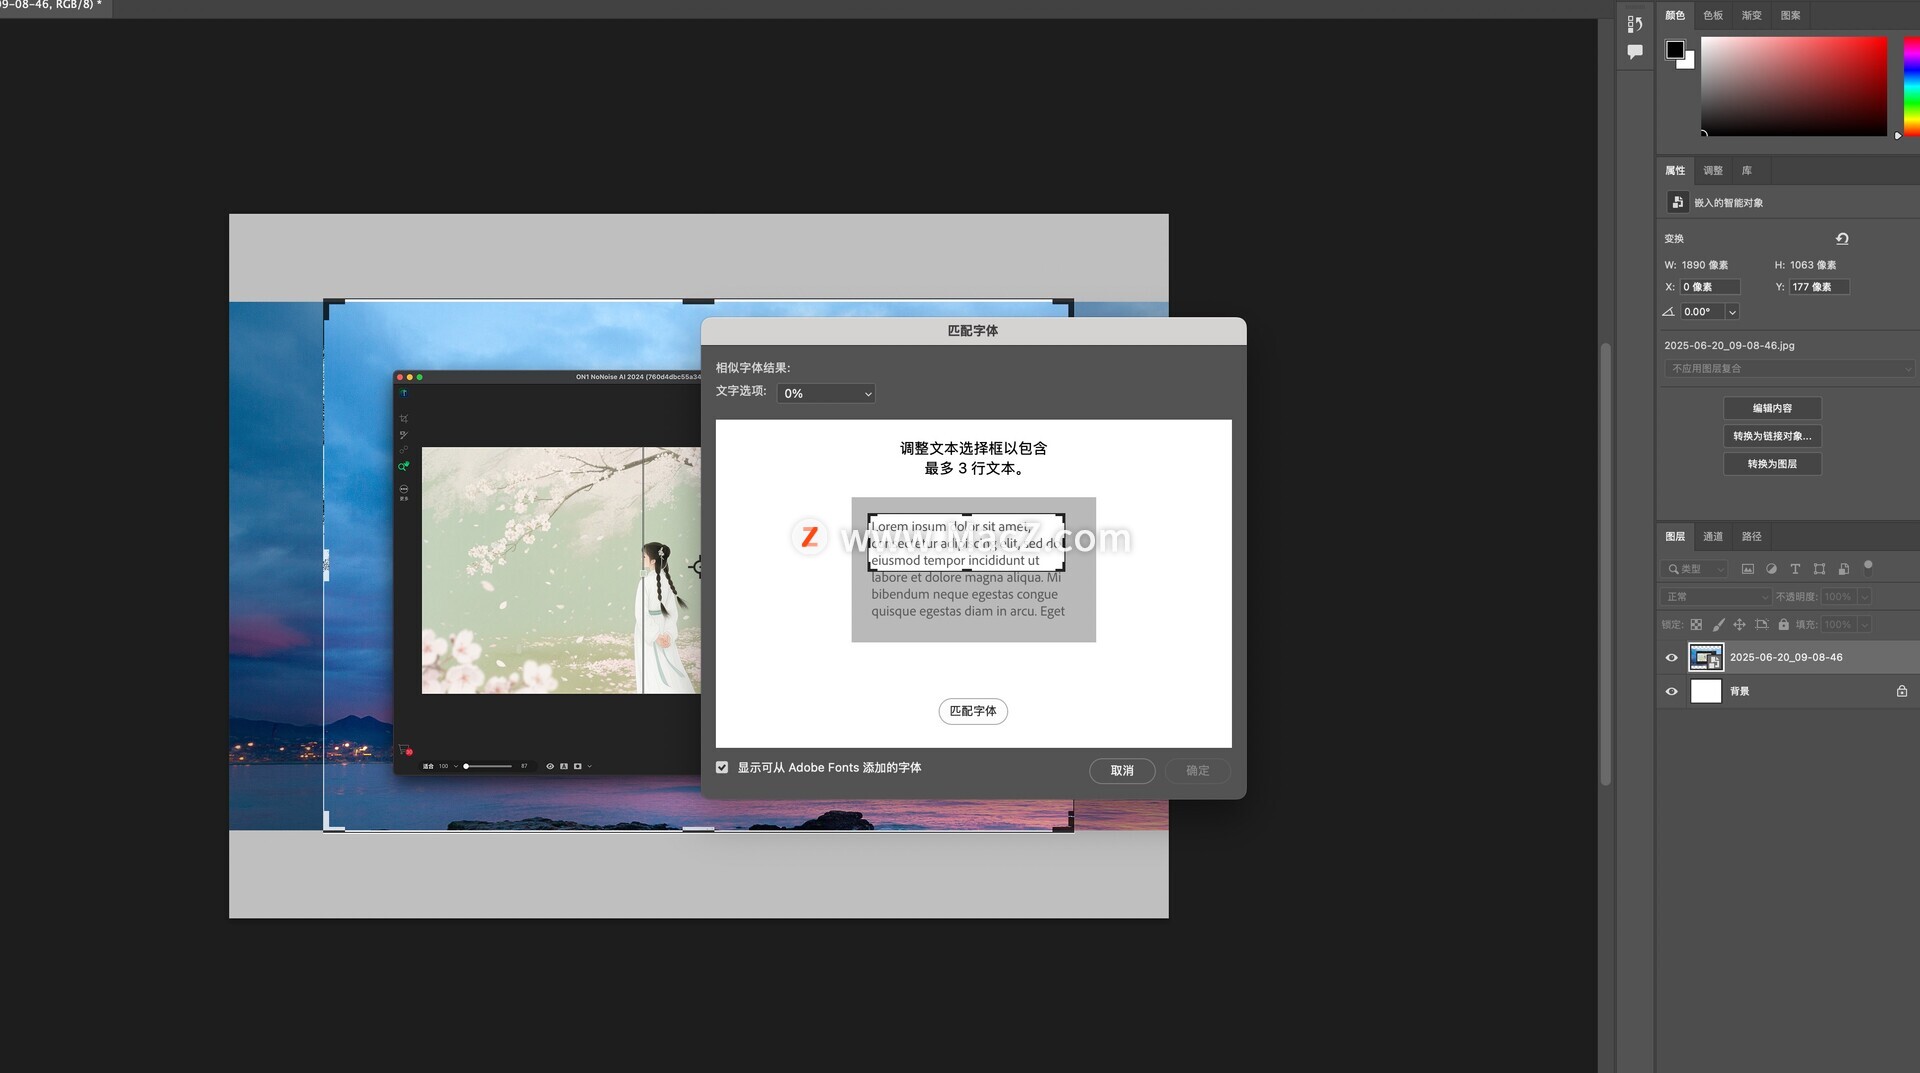
Task: Open the History panel icon
Action: [1635, 24]
